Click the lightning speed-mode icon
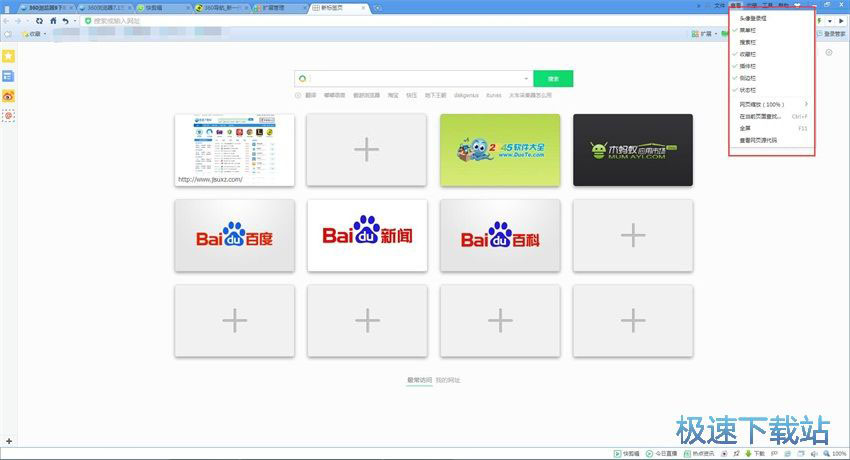The height and width of the screenshot is (460, 850). tap(819, 21)
